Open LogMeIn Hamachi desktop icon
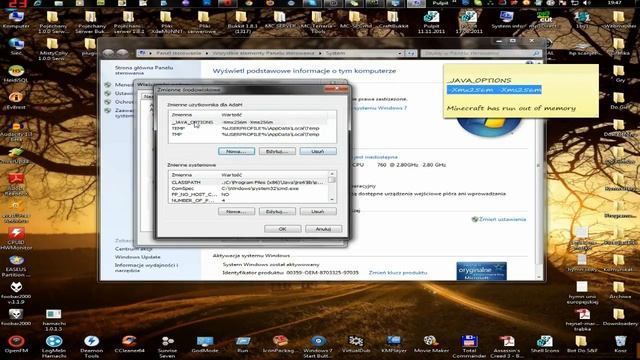Screen dimensions: 640x360 pos(54,347)
